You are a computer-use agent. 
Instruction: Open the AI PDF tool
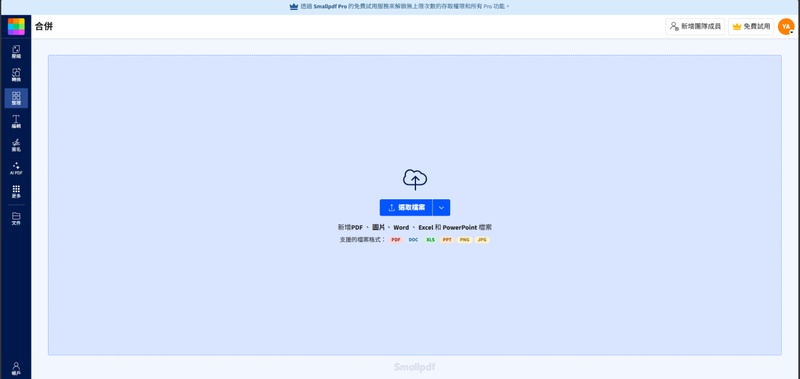click(x=16, y=168)
